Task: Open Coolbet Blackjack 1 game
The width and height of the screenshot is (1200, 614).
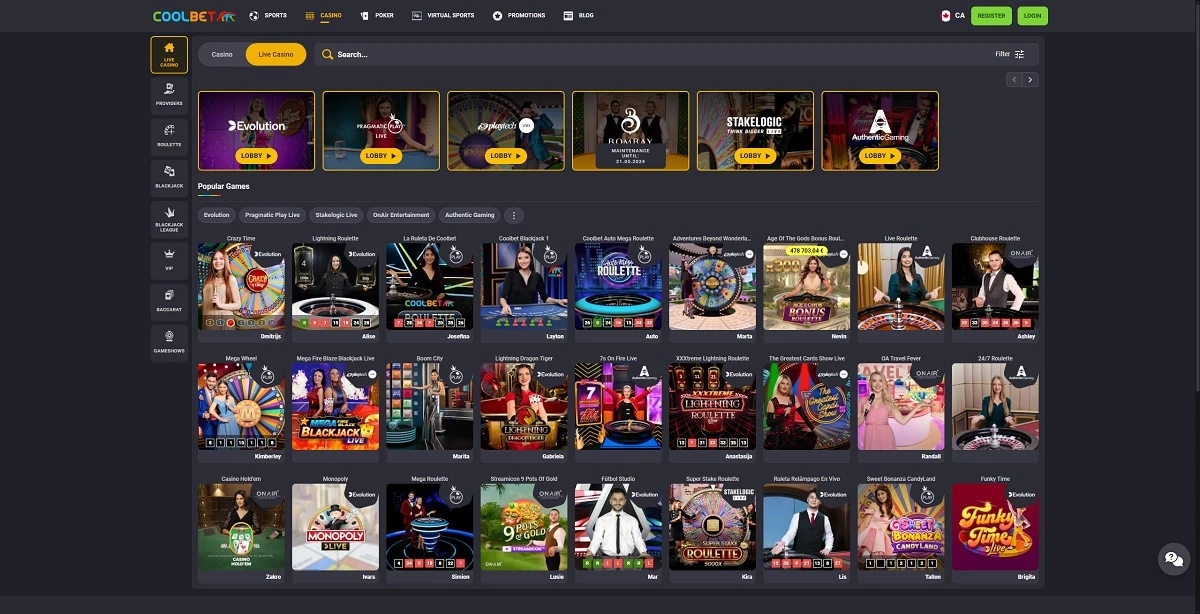Action: (524, 286)
